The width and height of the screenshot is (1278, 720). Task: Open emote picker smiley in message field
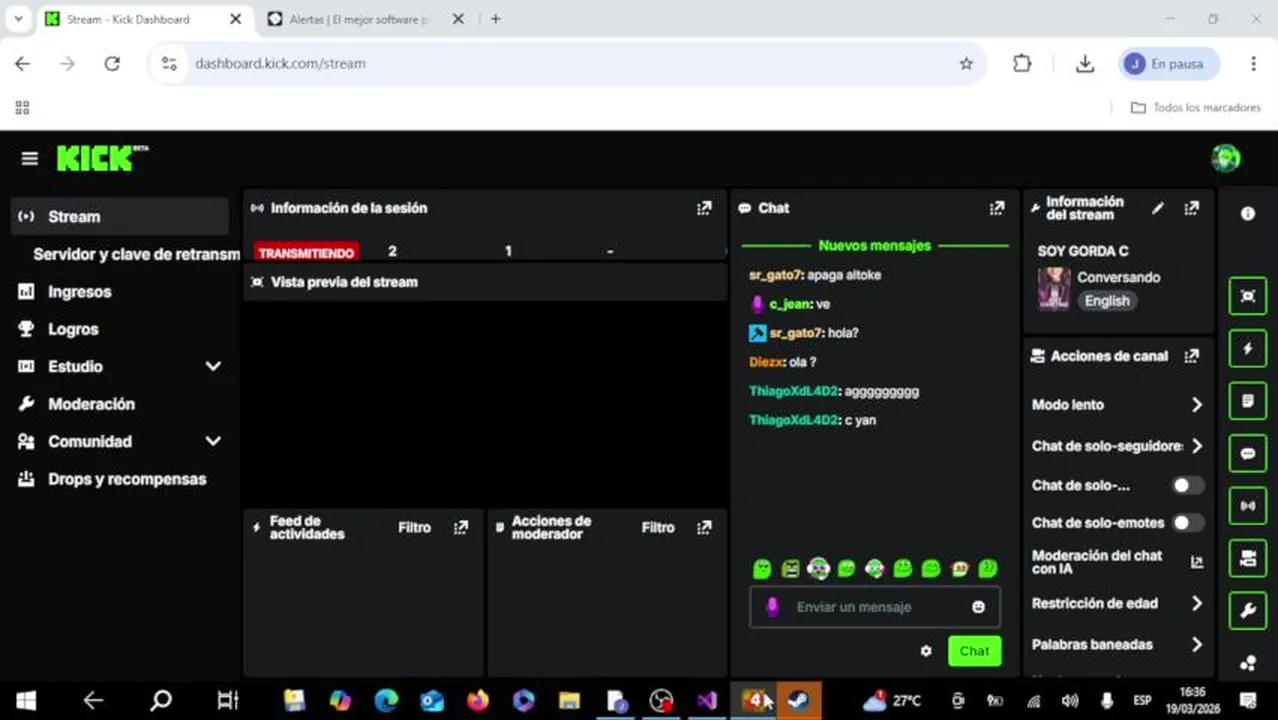pos(978,607)
